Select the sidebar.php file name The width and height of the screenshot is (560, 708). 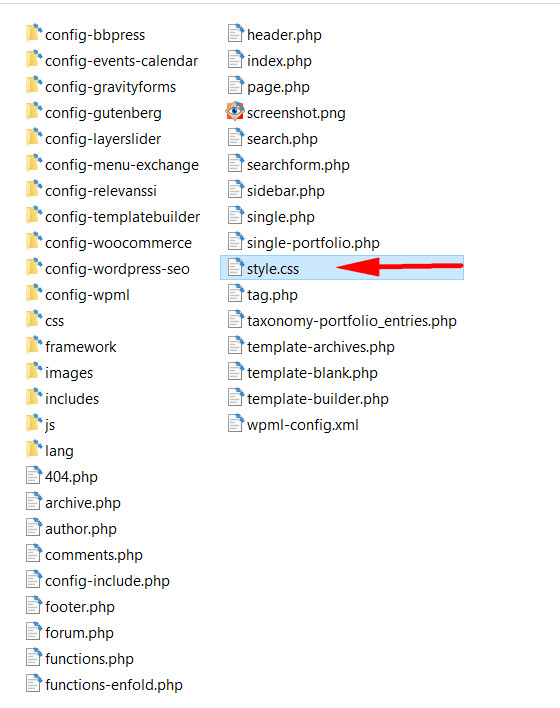coord(286,191)
